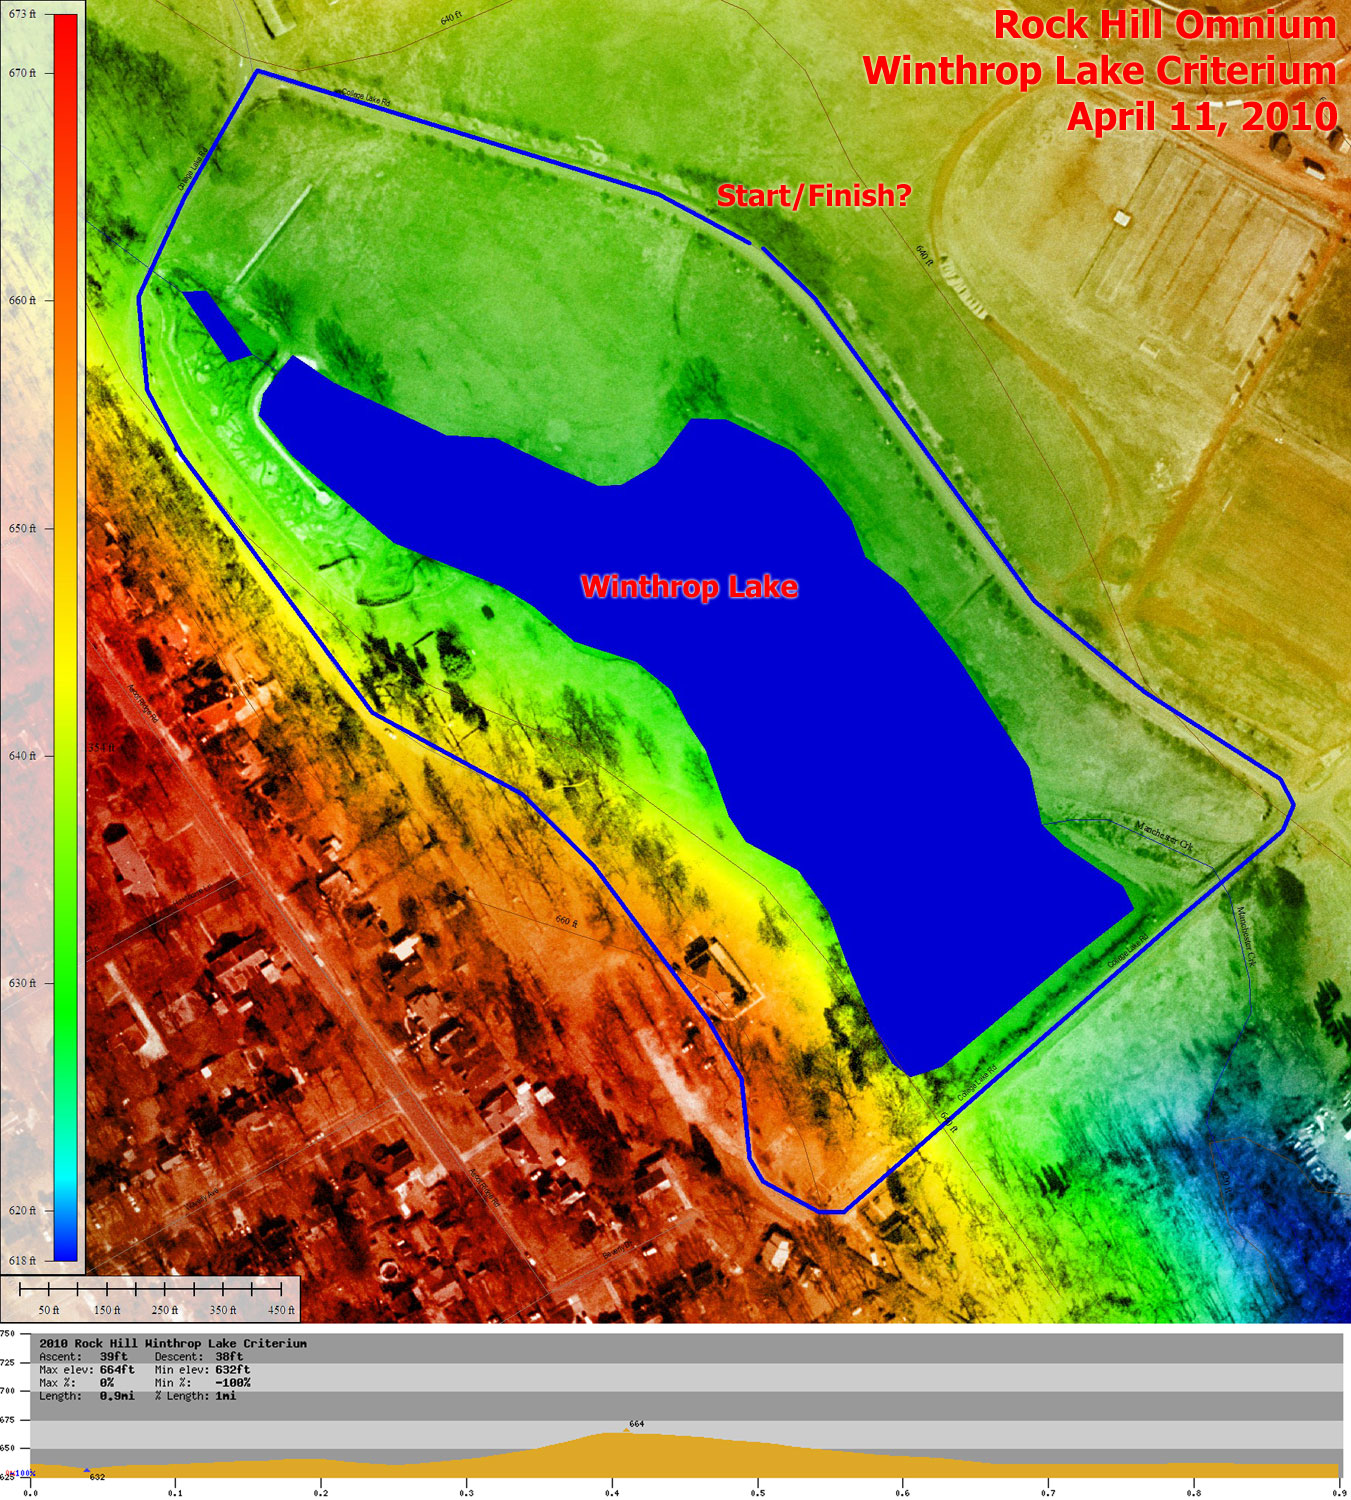Click the Start/Finish? label on the course

(813, 196)
